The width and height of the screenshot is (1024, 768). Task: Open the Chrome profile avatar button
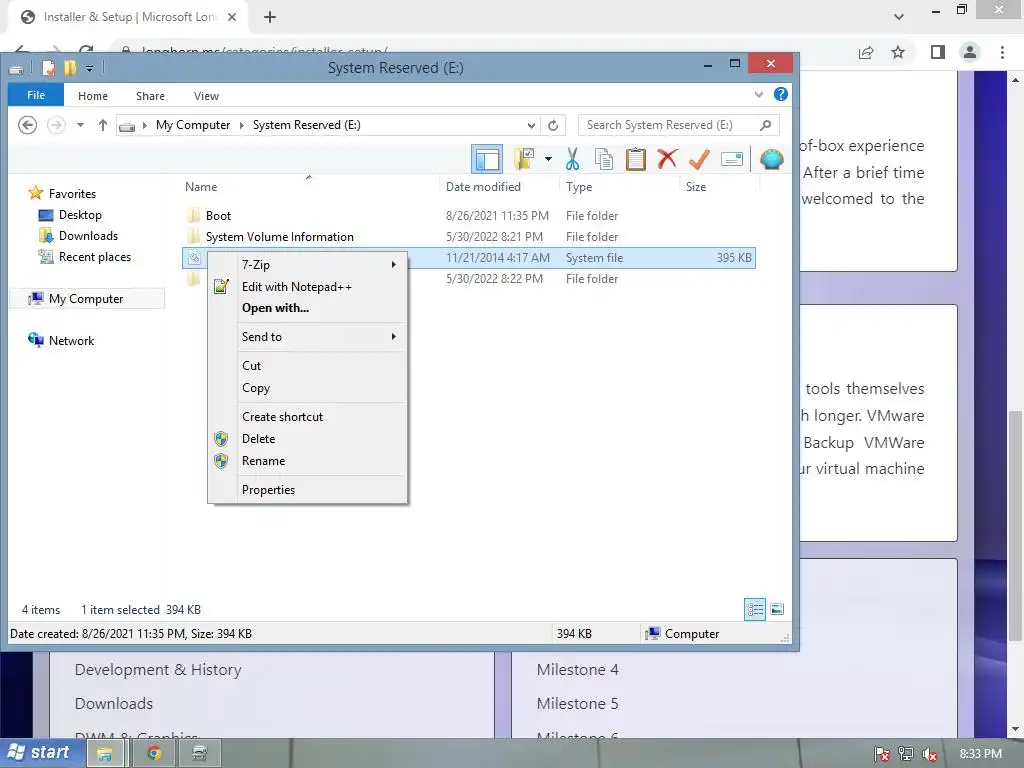click(970, 52)
